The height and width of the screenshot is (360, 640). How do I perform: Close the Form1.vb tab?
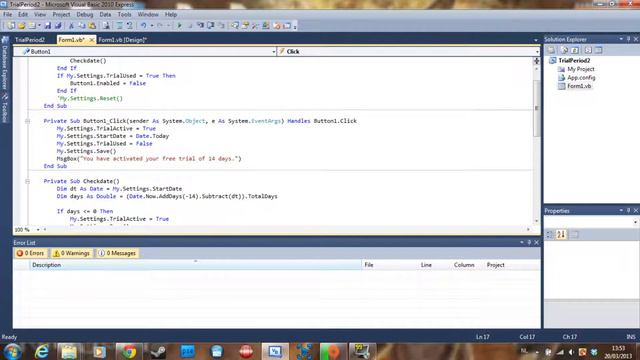(x=91, y=40)
